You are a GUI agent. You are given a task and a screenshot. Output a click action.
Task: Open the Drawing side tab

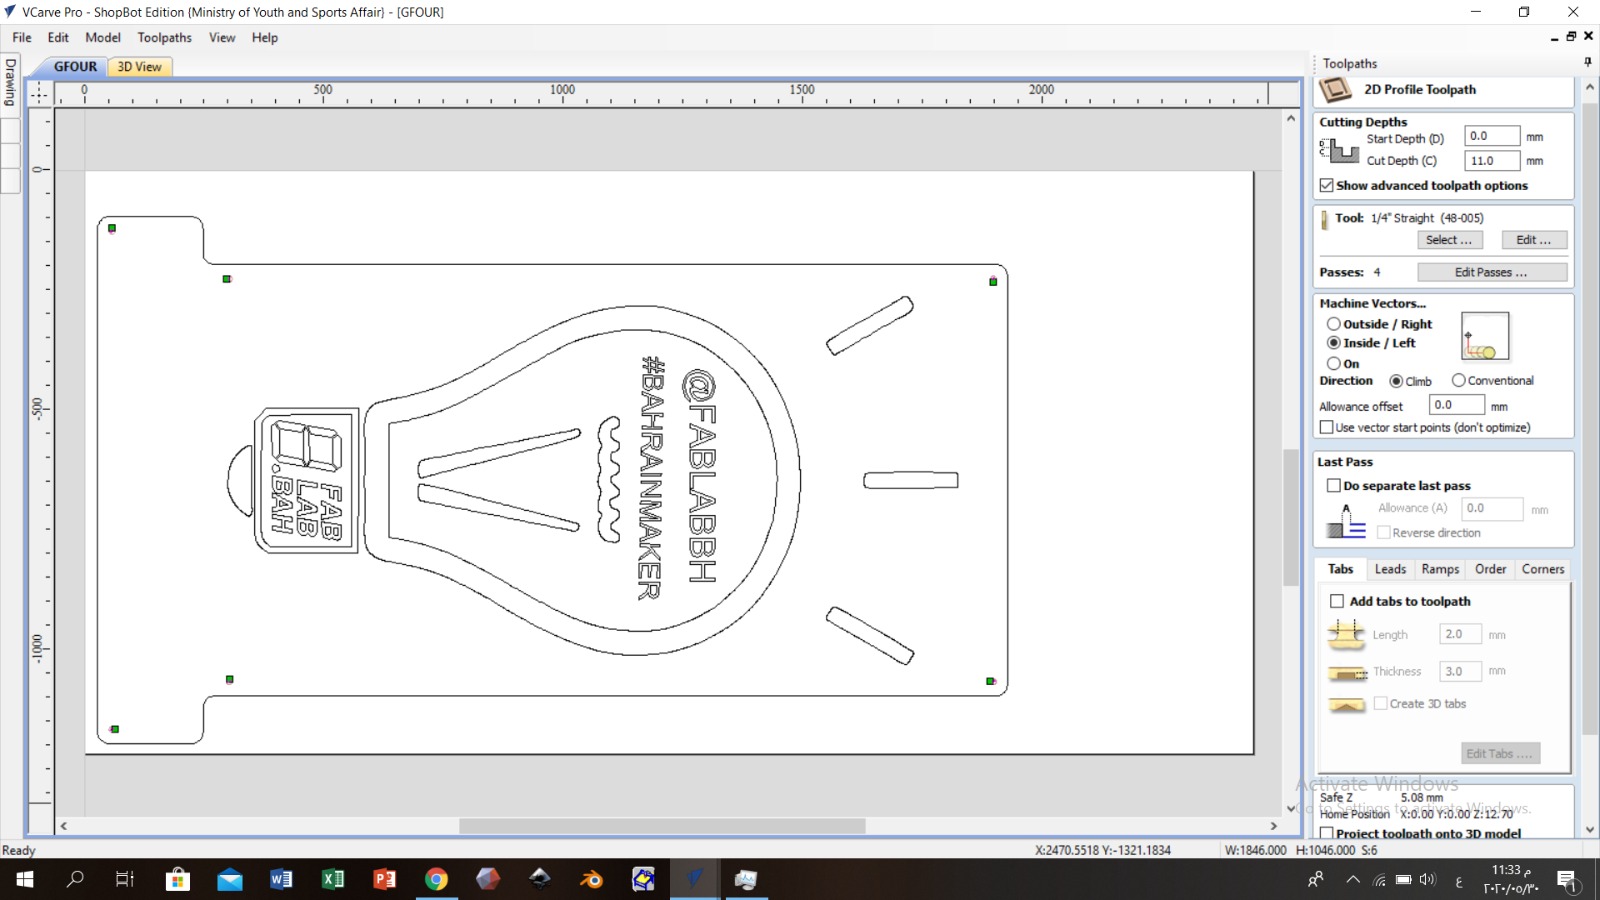[x=10, y=82]
